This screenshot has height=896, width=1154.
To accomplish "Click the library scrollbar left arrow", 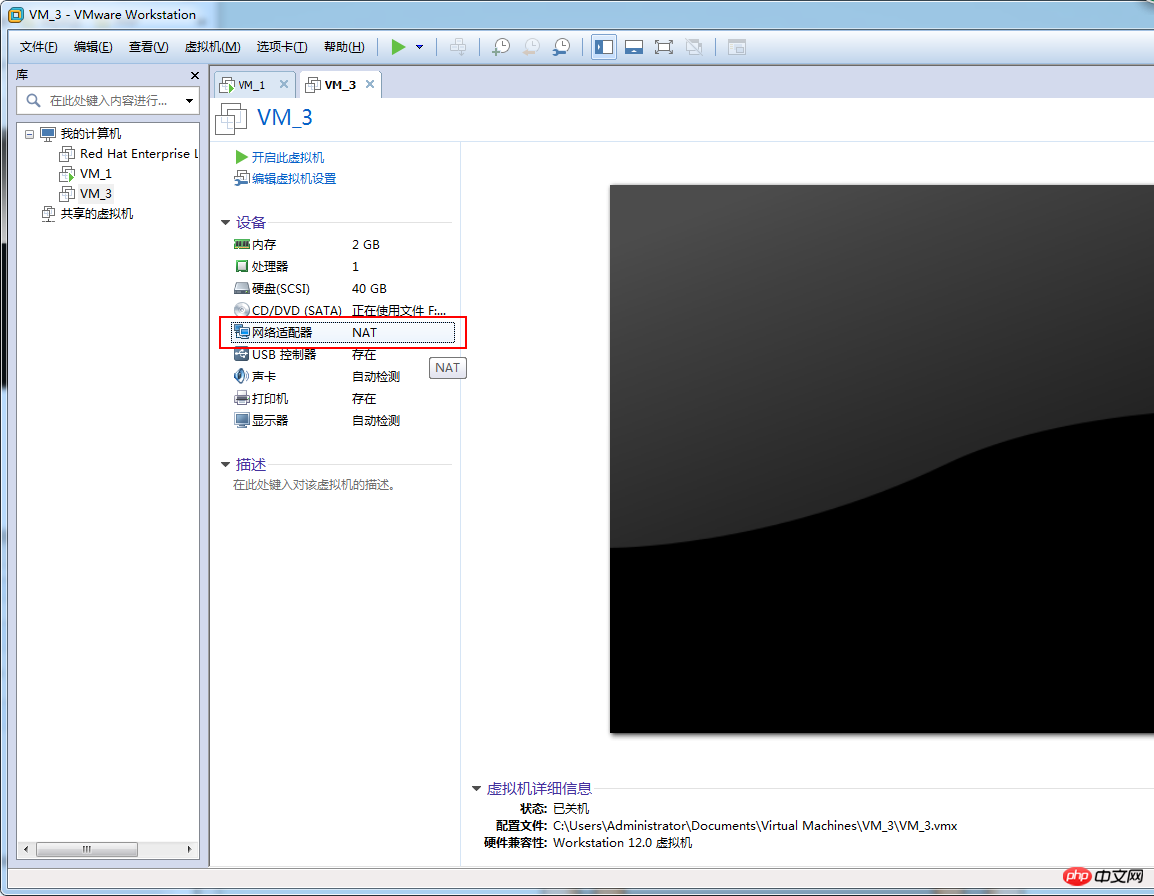I will pyautogui.click(x=26, y=850).
